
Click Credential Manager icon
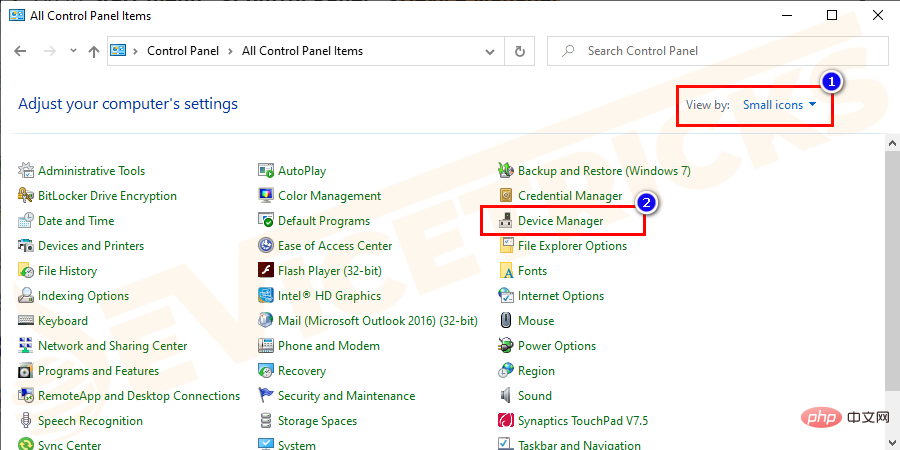tap(506, 196)
